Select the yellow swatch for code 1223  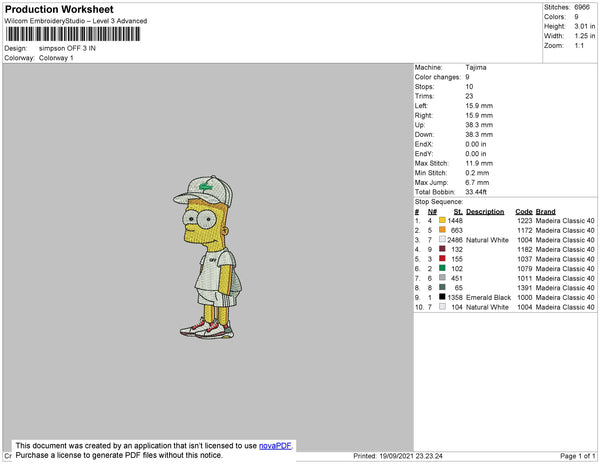(442, 220)
